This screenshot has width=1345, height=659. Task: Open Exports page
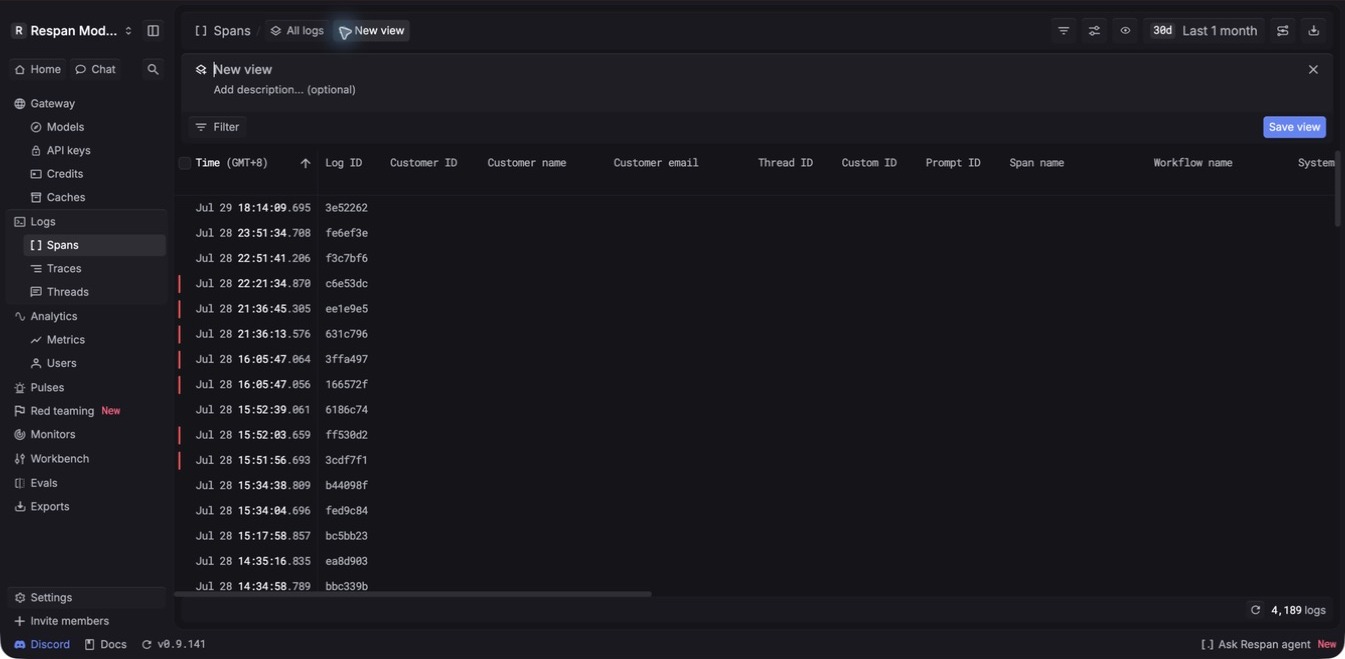click(49, 506)
